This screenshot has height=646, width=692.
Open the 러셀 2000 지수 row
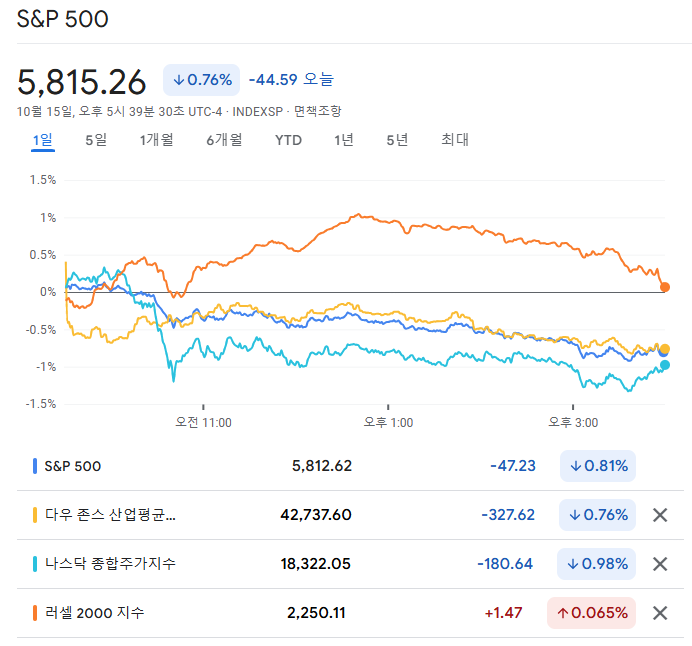click(350, 613)
